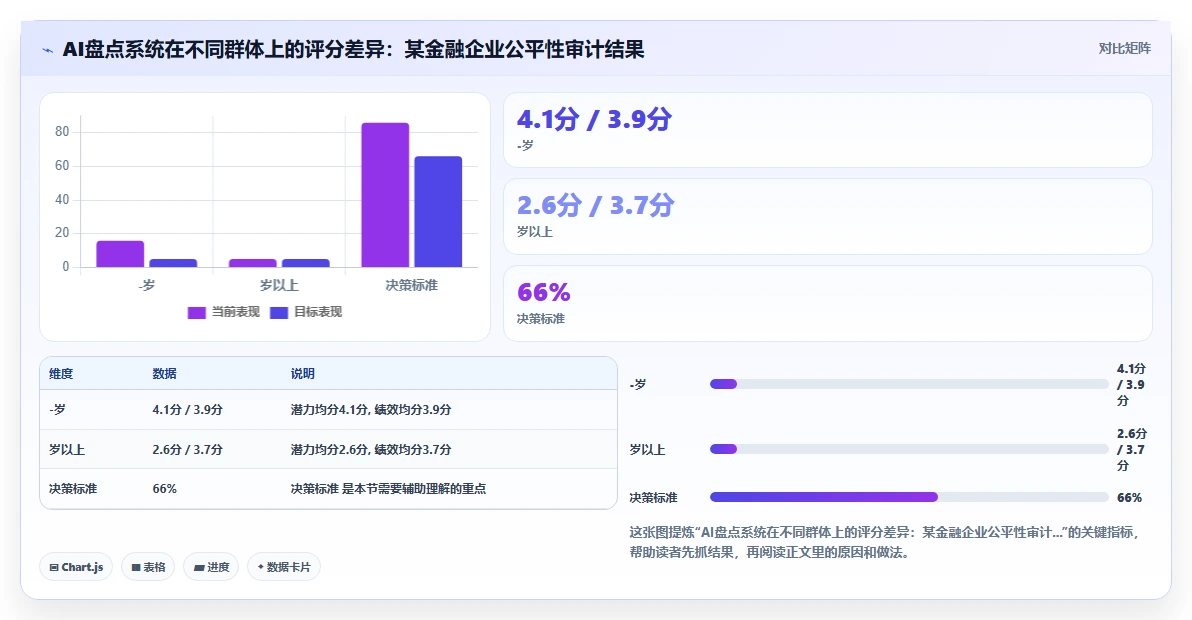The image size is (1192, 620).
Task: Select the 进度 tag
Action: [x=211, y=567]
